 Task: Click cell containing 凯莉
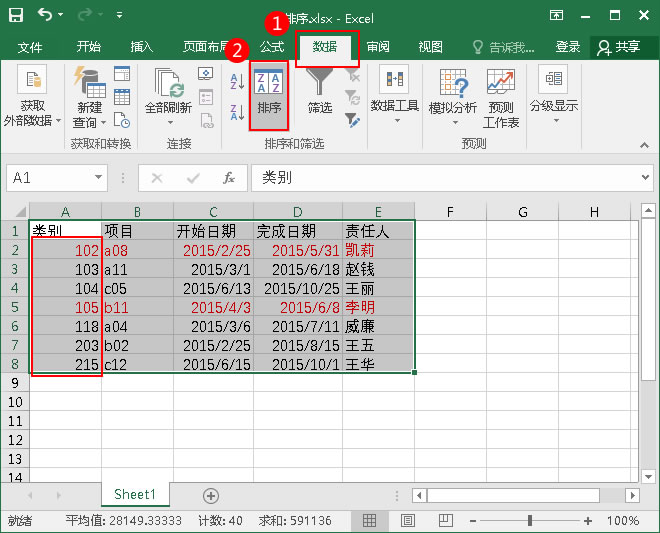pos(378,251)
